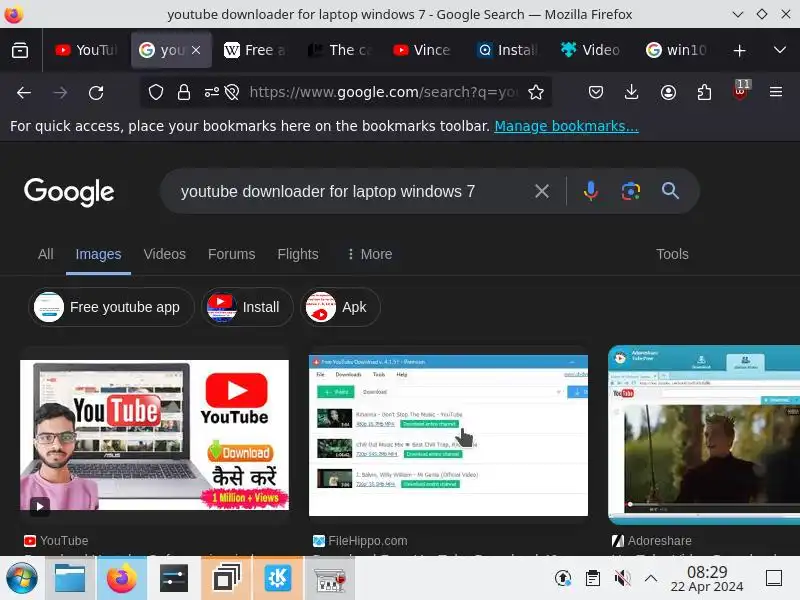Search by image with Google Lens

coord(631,191)
